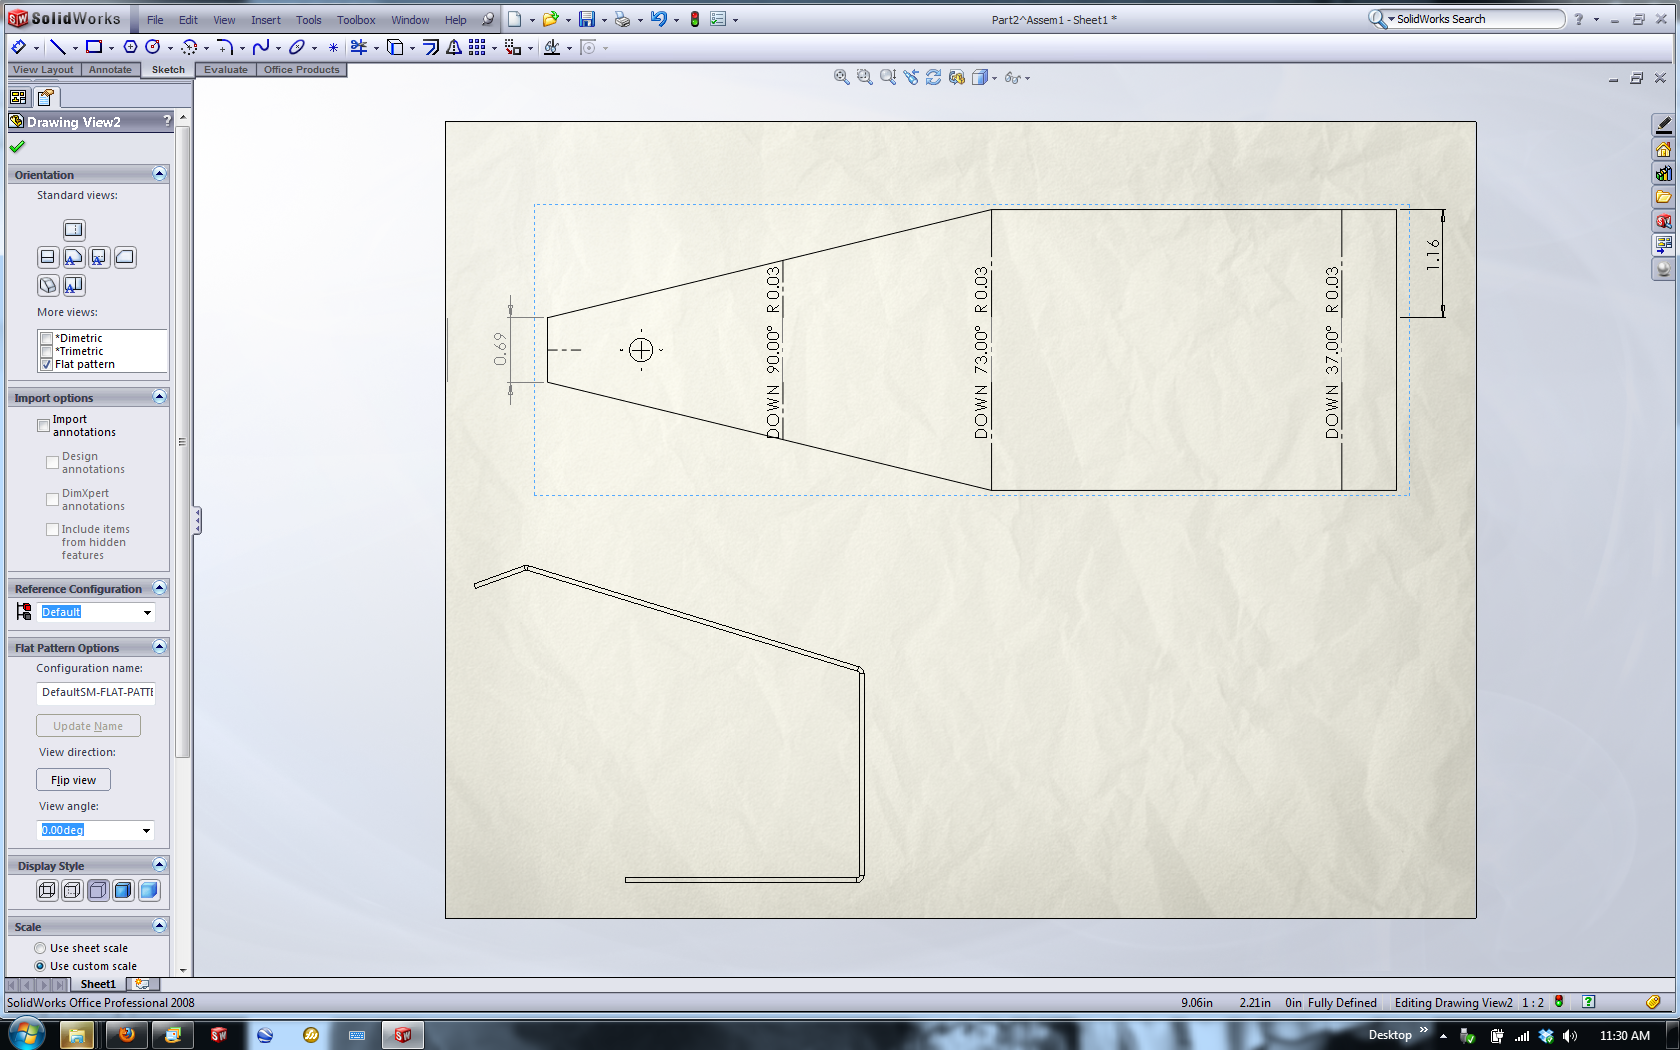This screenshot has width=1680, height=1050.
Task: Collapse the Display Style section
Action: coord(159,865)
